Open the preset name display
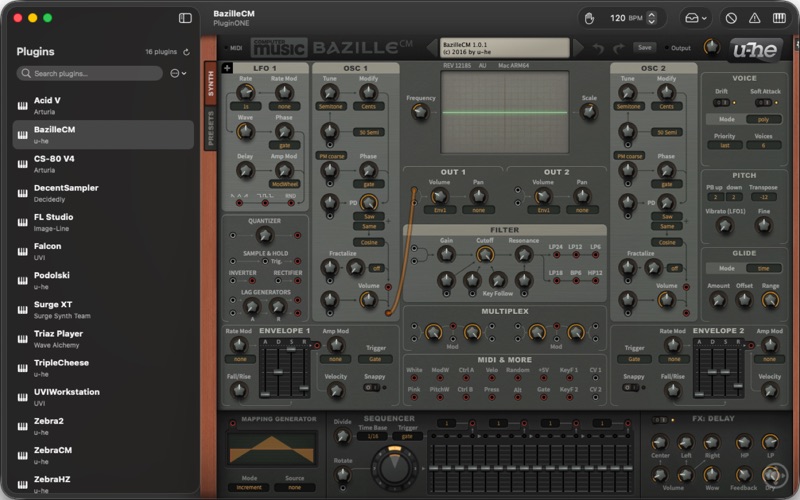 click(x=505, y=48)
